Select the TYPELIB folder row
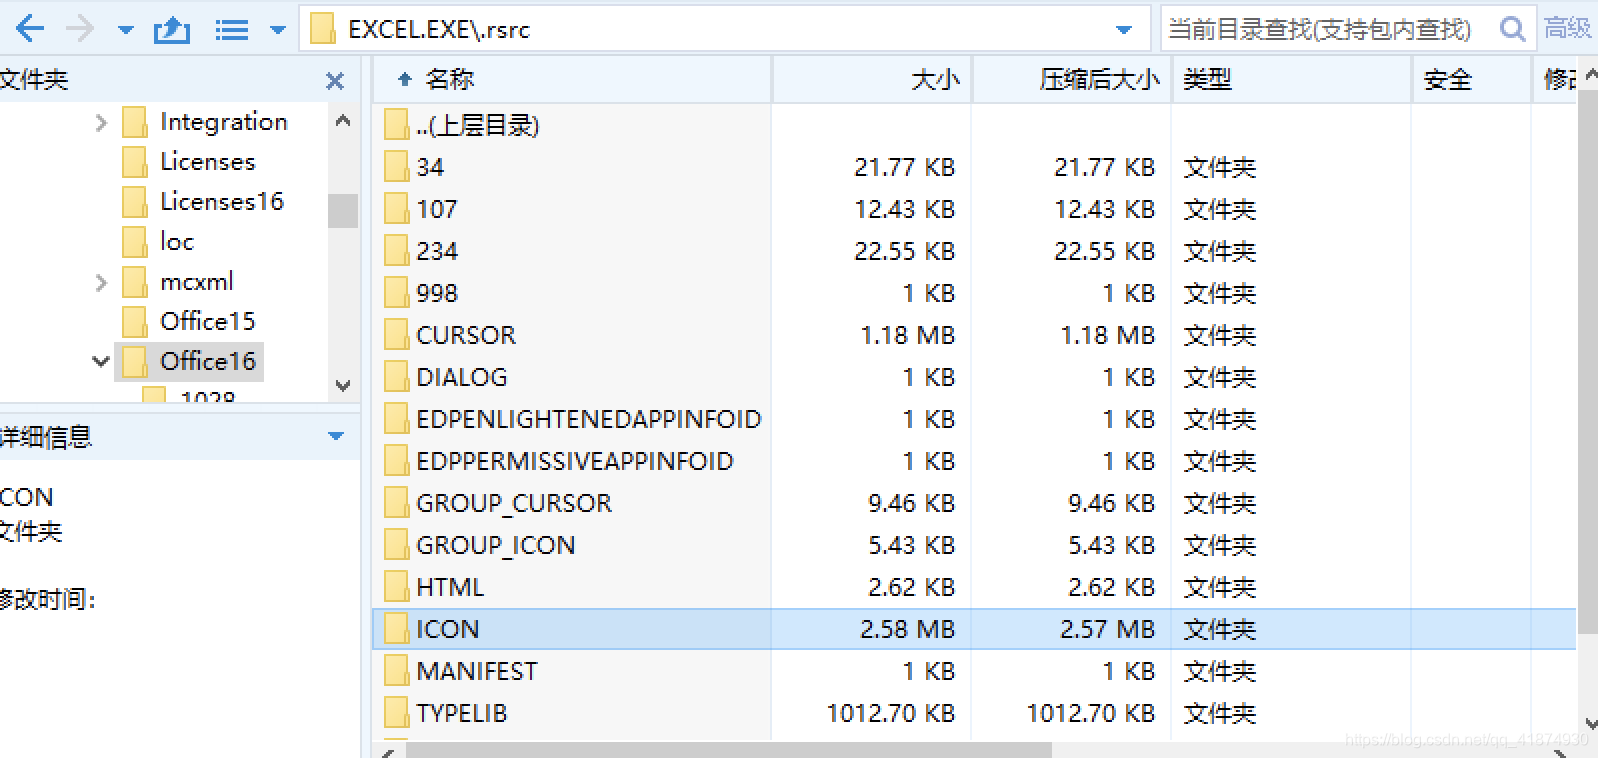This screenshot has width=1598, height=758. (975, 713)
